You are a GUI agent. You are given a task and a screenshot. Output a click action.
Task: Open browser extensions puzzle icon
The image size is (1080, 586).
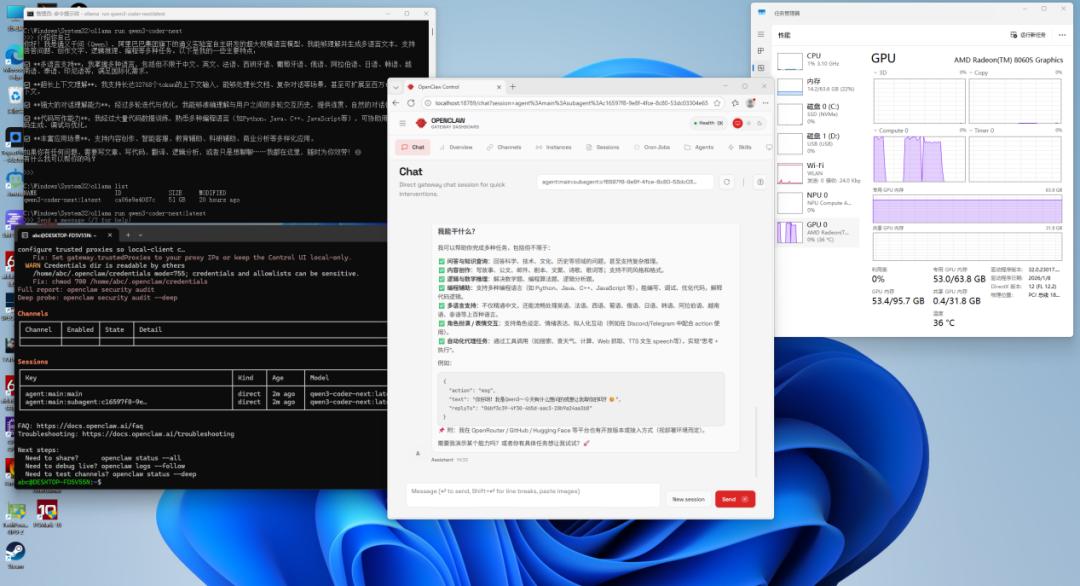coord(735,103)
